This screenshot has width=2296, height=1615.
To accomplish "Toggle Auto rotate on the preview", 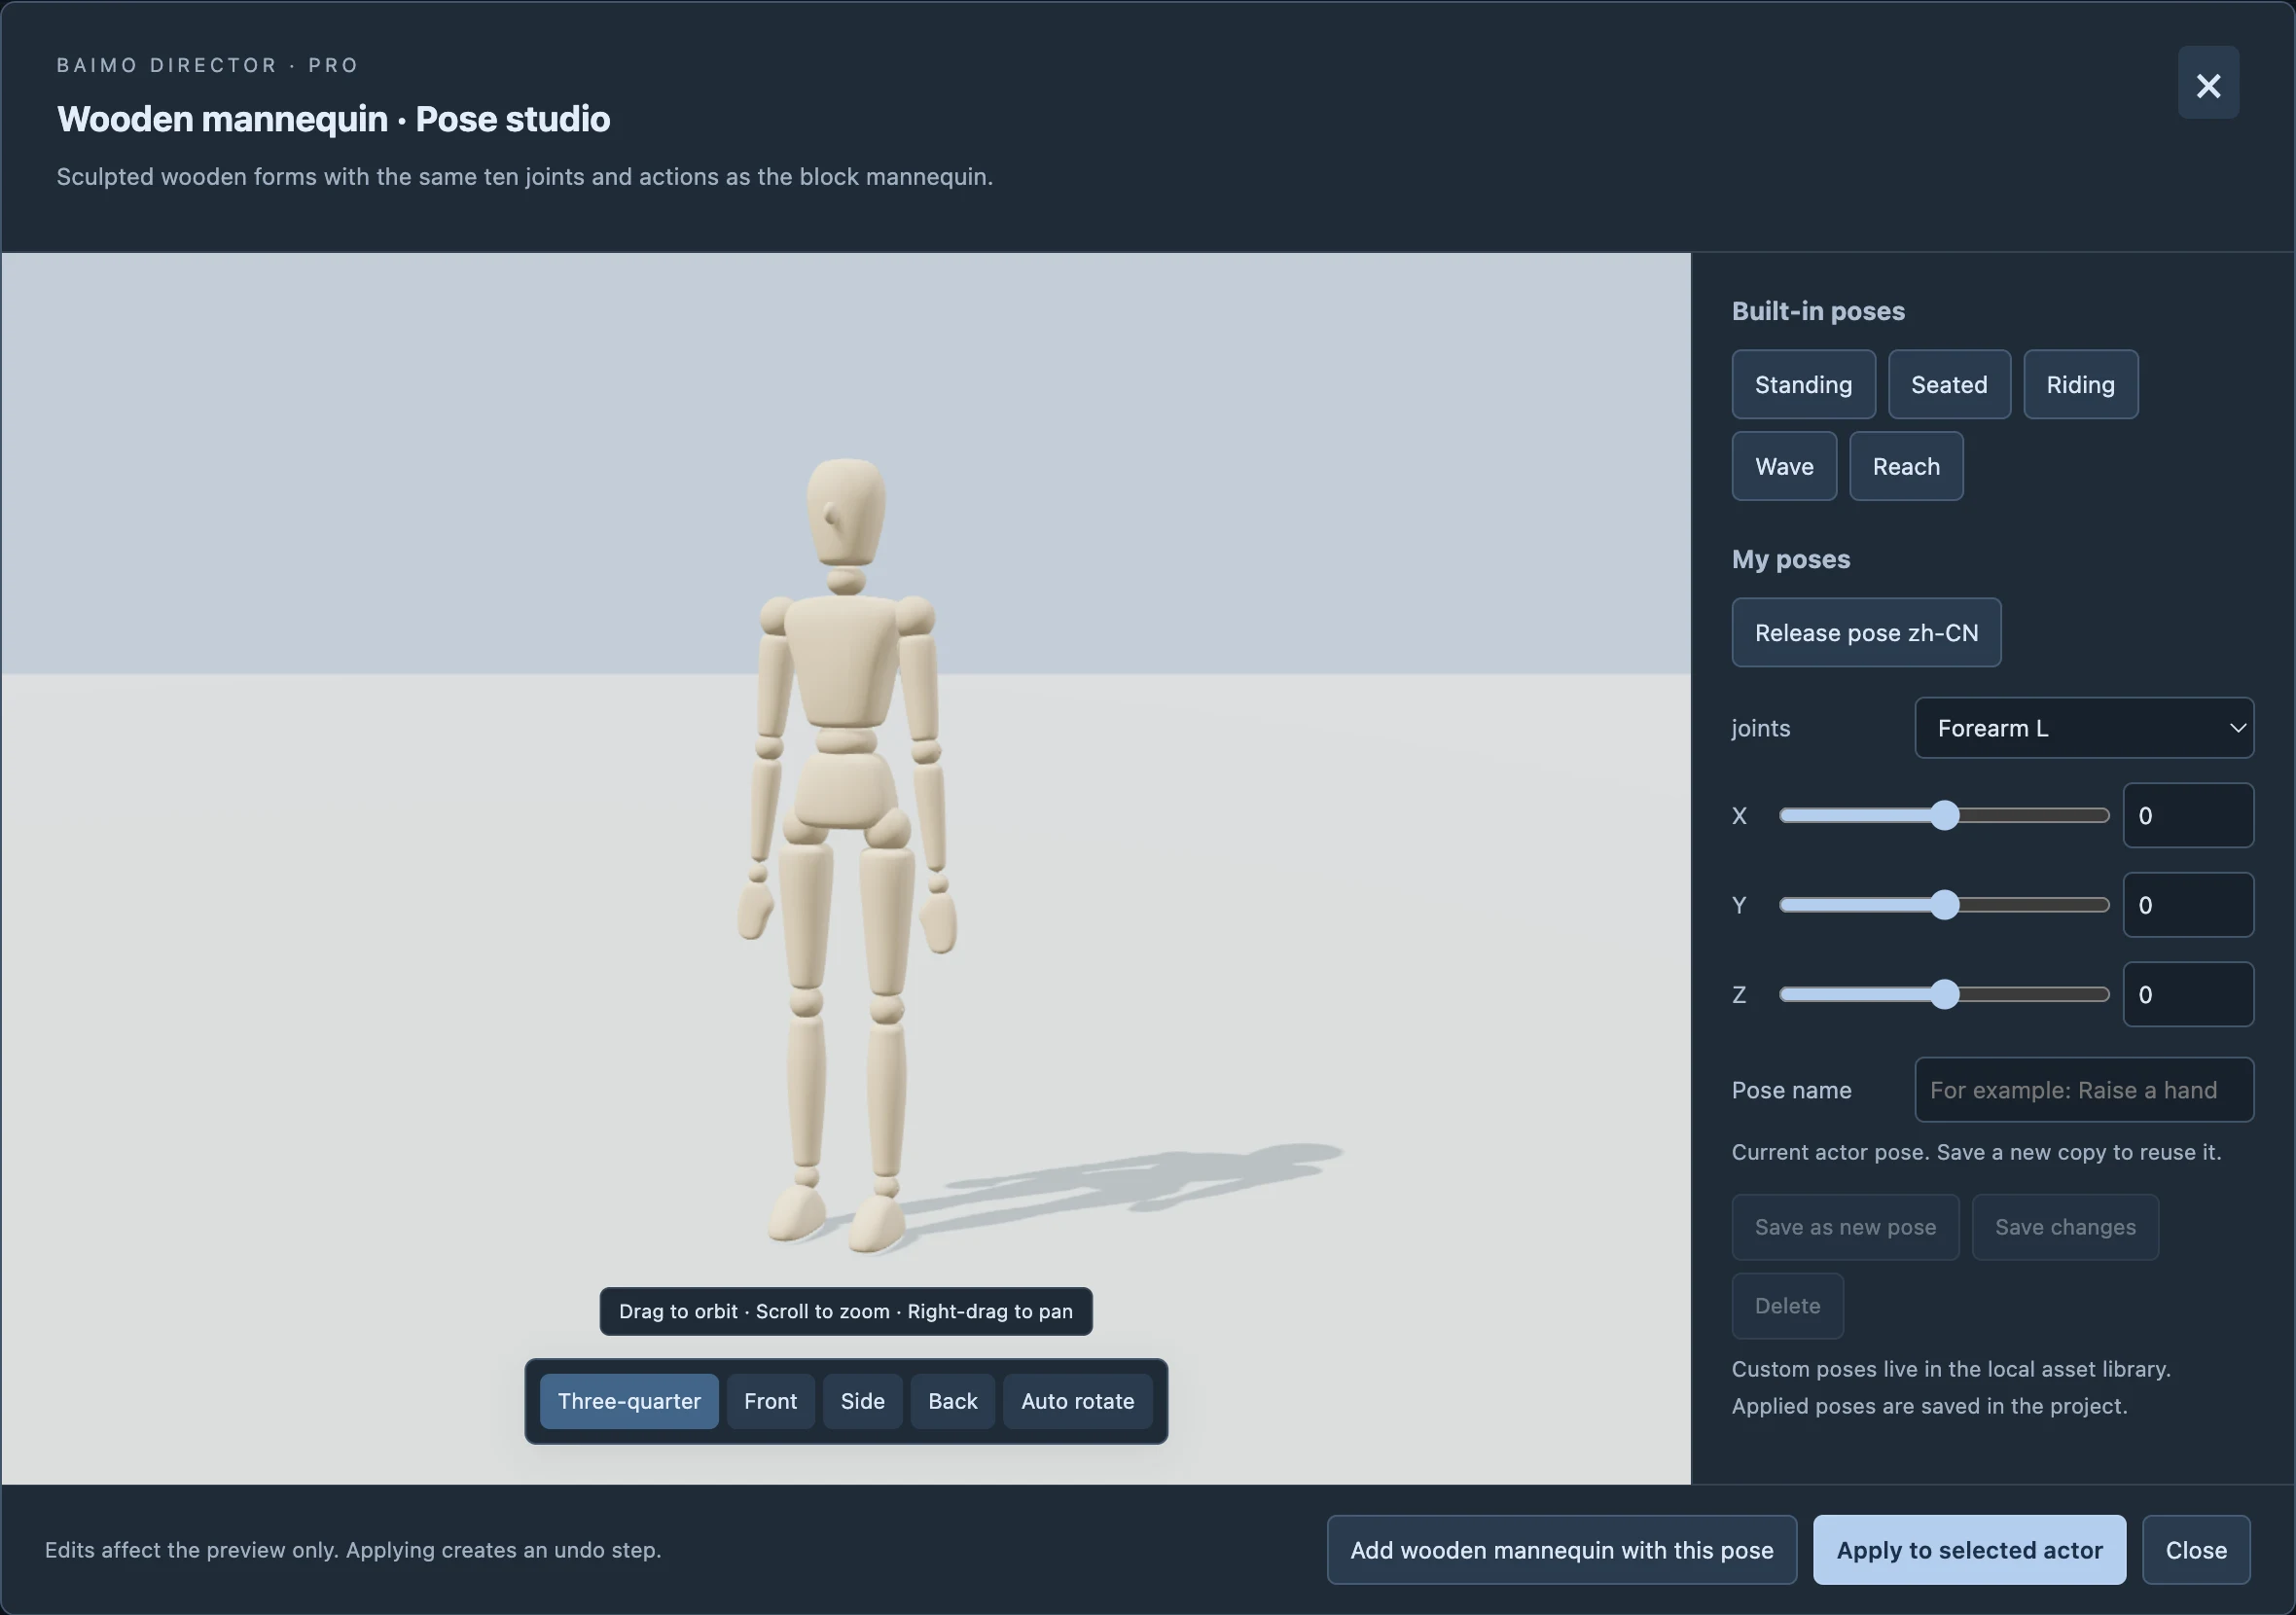I will (1077, 1401).
